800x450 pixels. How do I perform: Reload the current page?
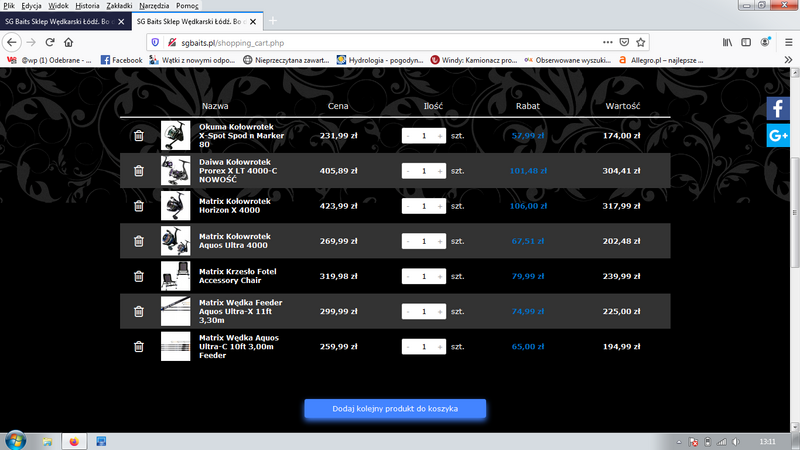[x=49, y=42]
